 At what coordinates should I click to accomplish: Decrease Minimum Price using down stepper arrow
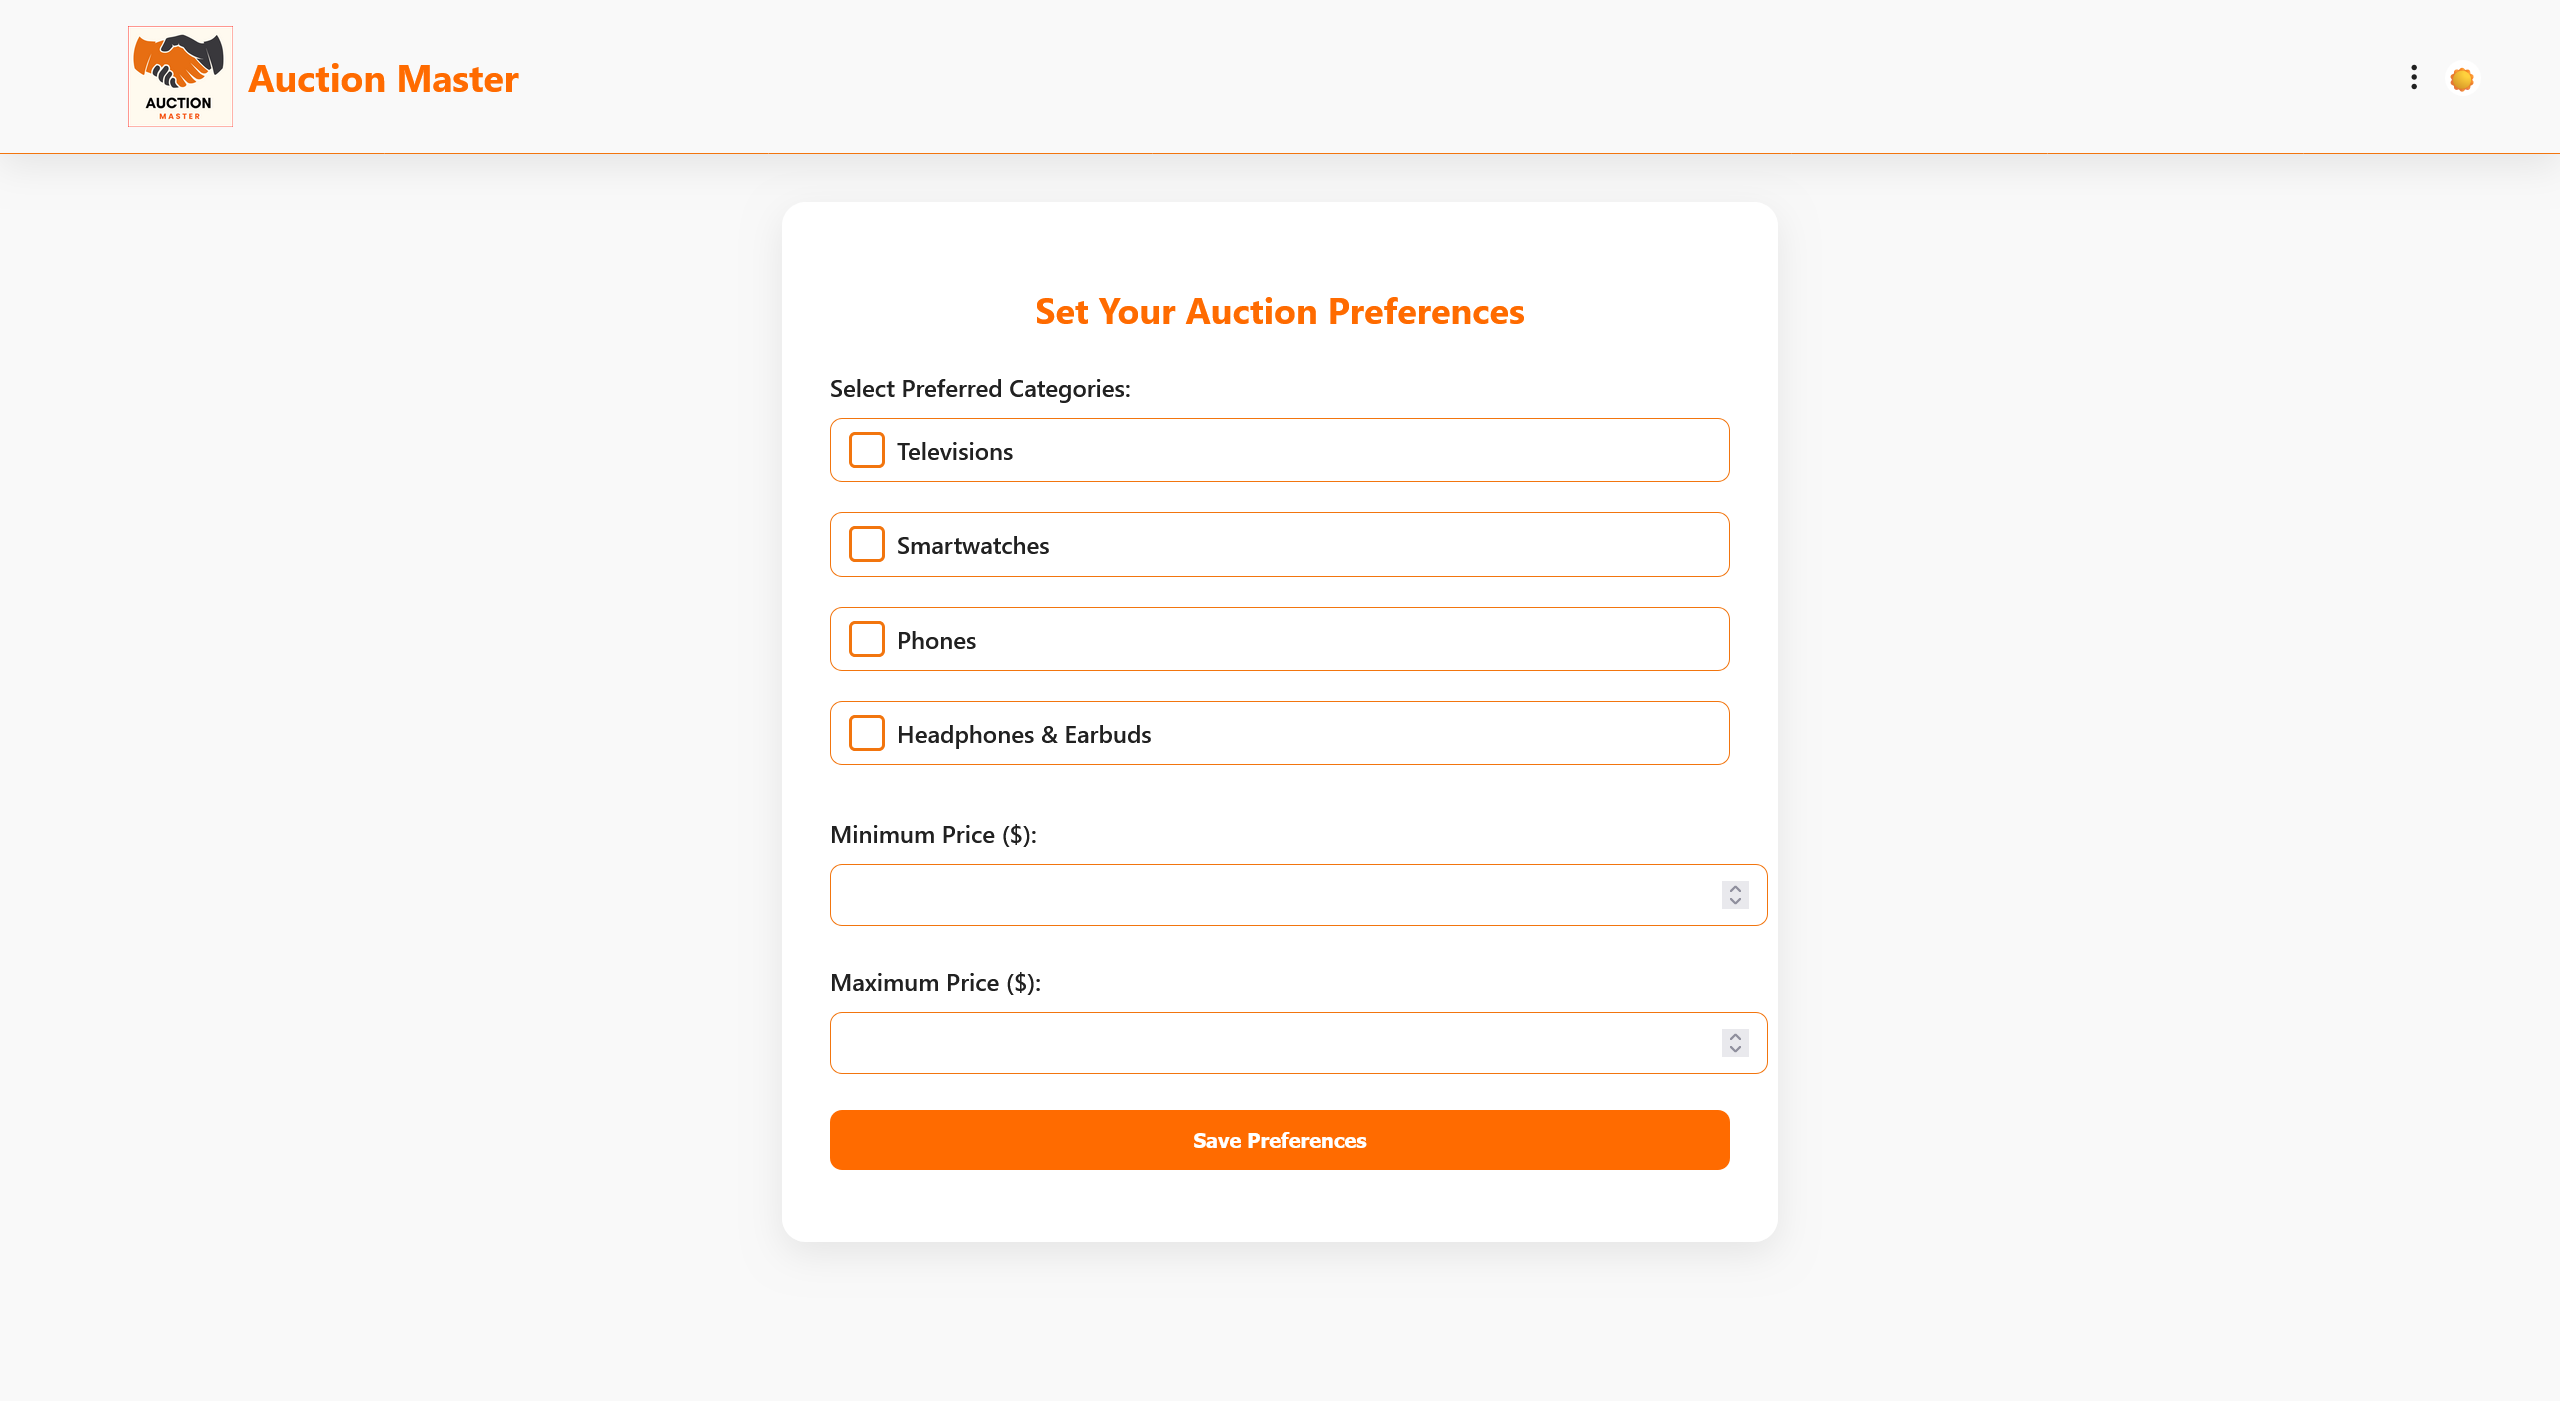[1735, 902]
